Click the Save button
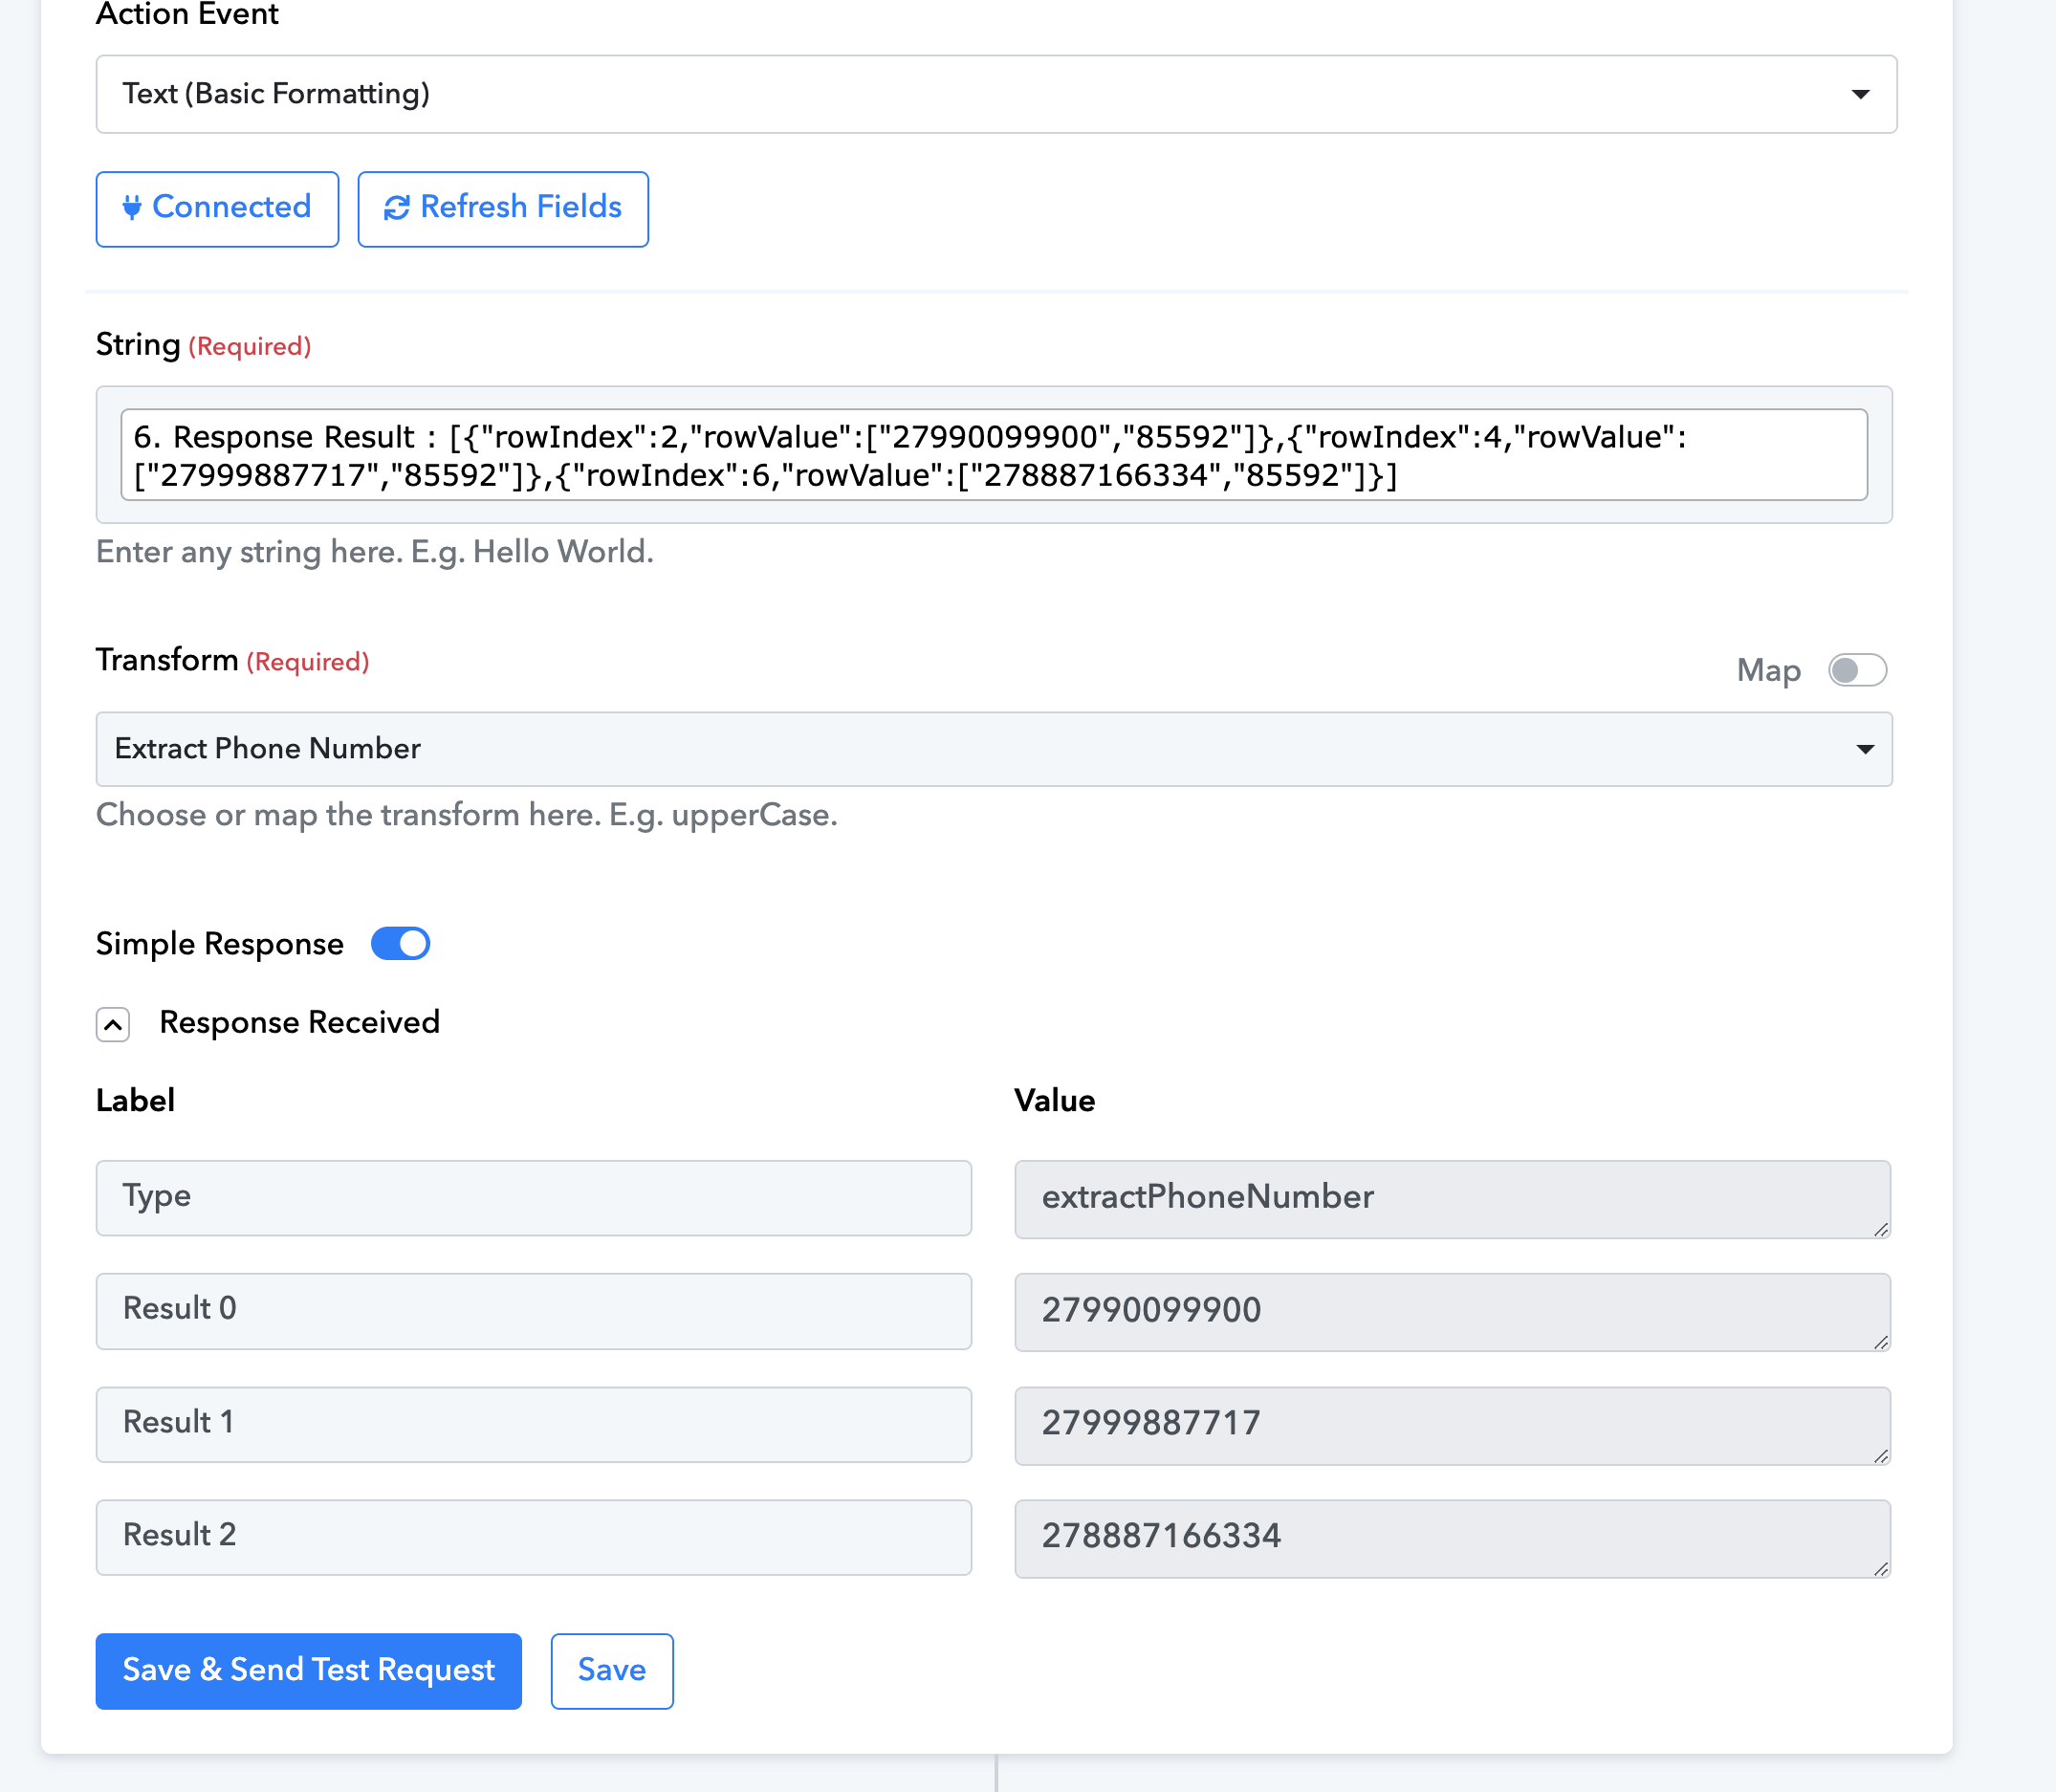 click(x=612, y=1671)
